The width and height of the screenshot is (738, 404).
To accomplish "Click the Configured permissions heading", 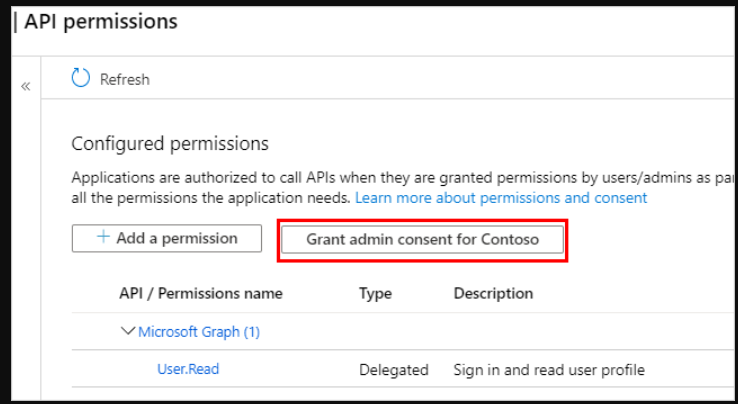I will pyautogui.click(x=170, y=144).
